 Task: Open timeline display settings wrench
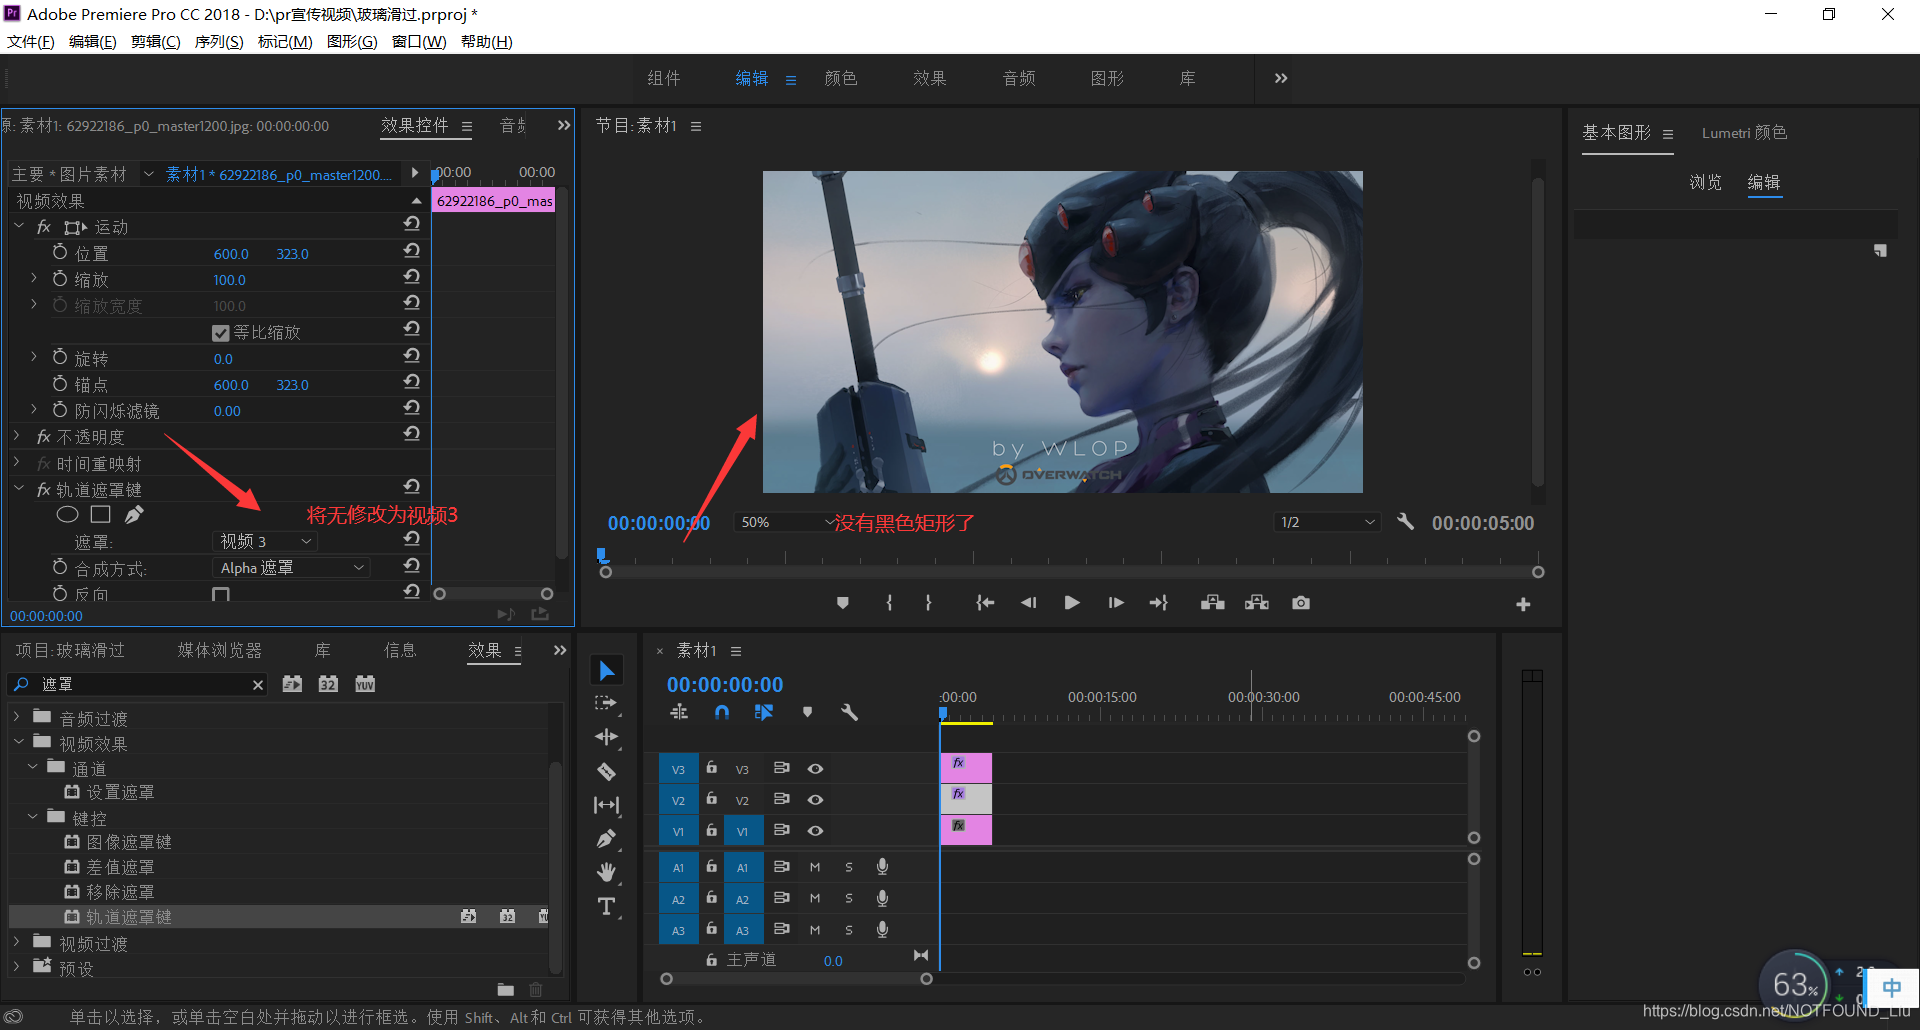850,712
